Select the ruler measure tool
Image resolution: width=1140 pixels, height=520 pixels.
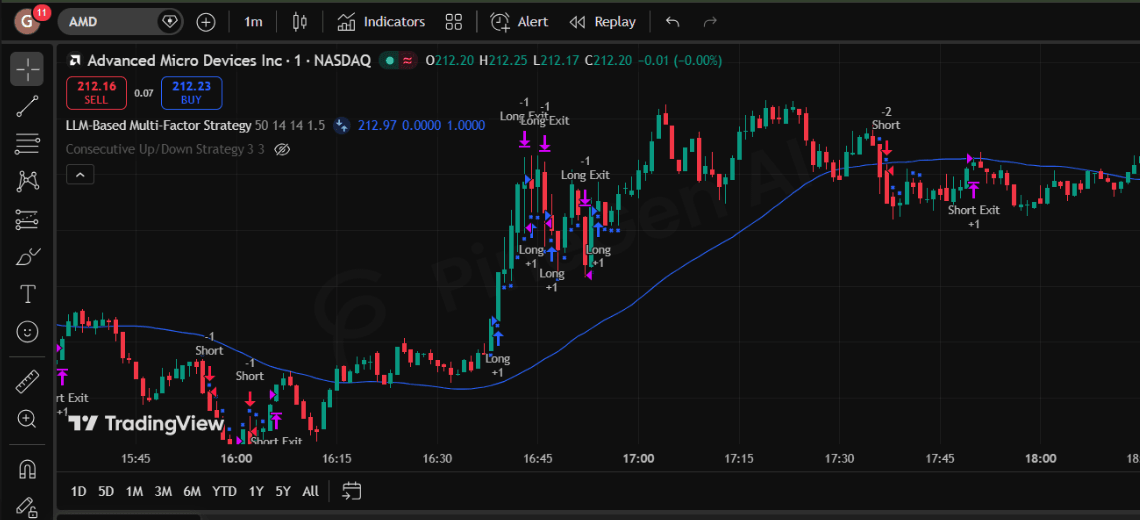pos(27,380)
